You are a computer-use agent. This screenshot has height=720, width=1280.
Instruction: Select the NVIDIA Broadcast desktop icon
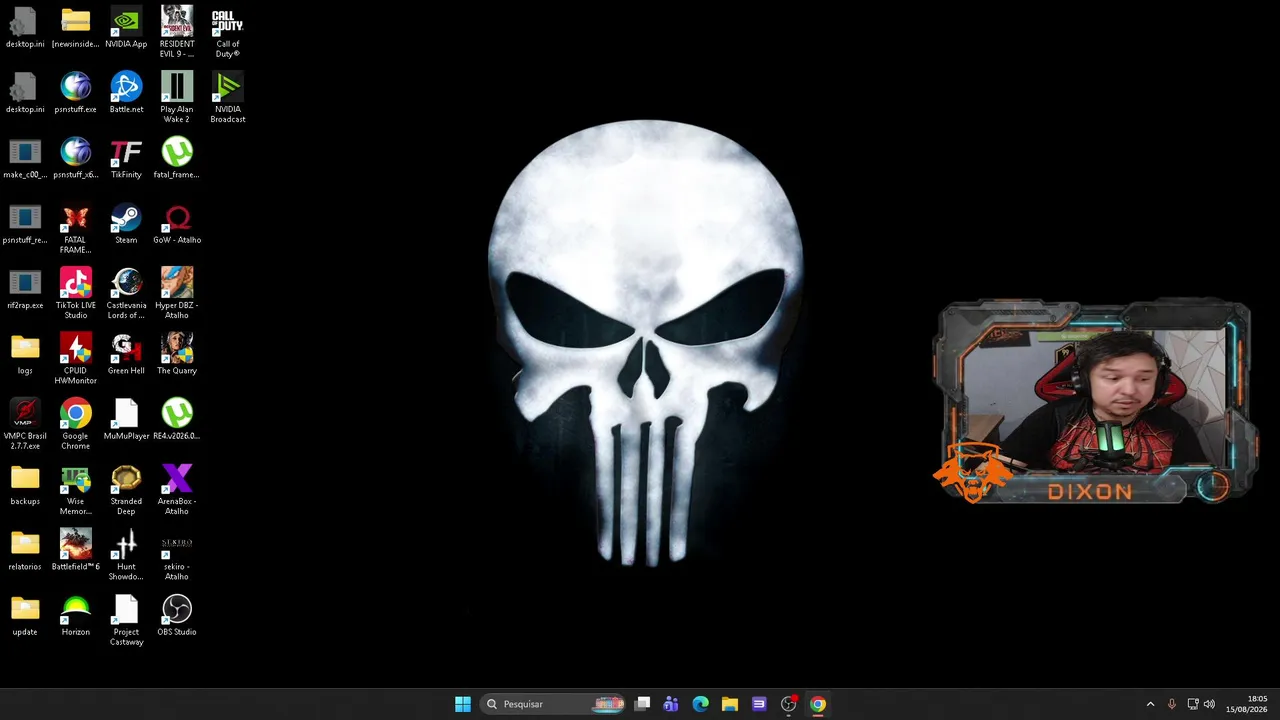[228, 97]
